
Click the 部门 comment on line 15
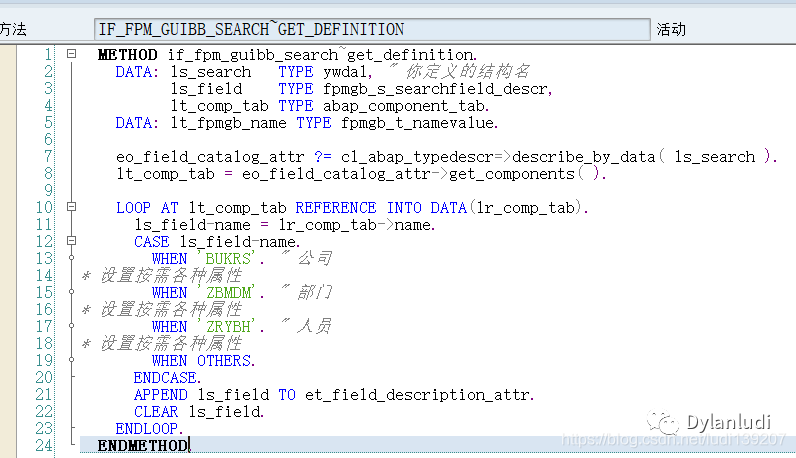click(x=308, y=292)
